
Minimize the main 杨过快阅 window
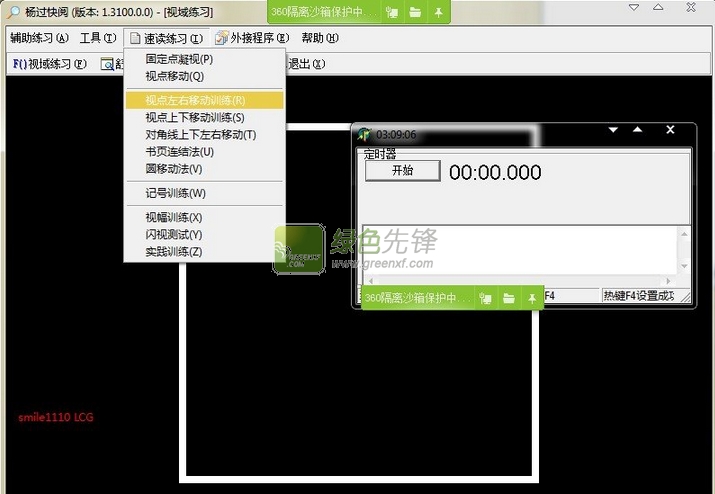point(634,7)
